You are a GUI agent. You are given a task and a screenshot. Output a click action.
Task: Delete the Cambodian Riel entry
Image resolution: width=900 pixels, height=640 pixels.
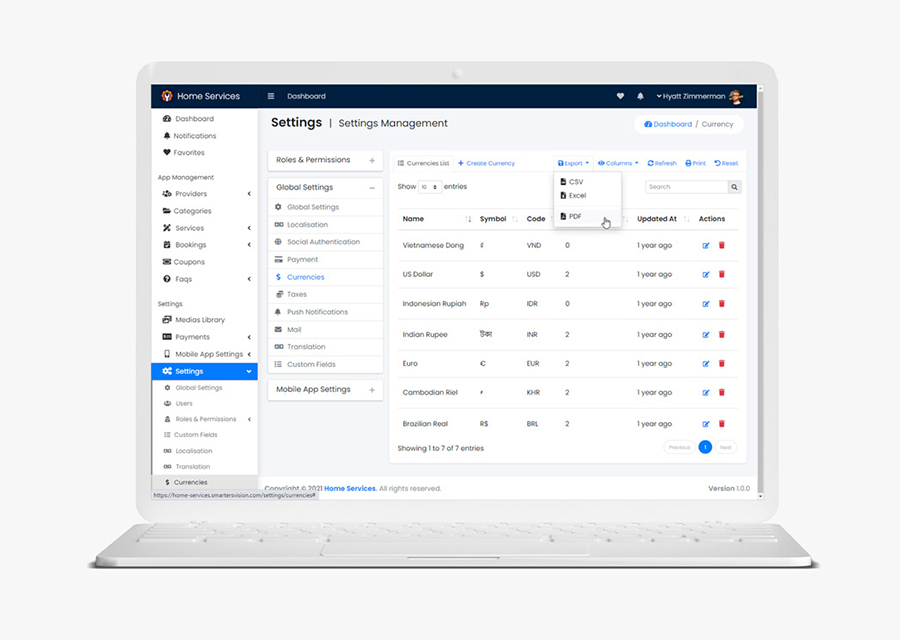(721, 393)
